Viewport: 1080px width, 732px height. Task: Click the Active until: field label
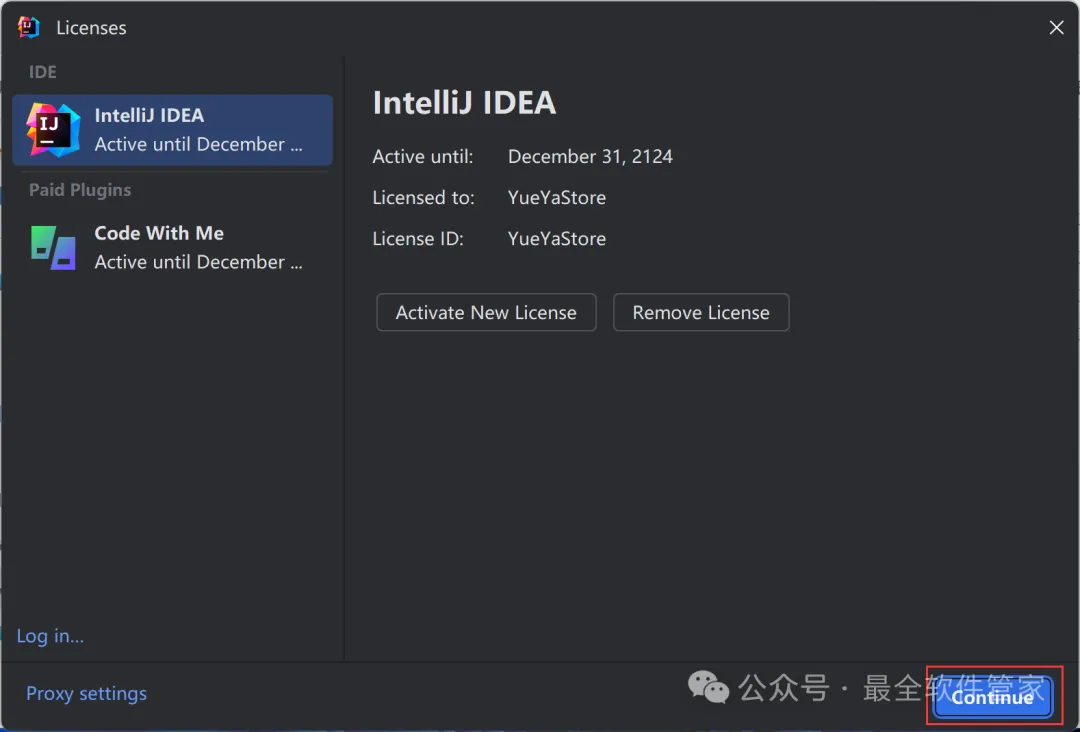point(423,157)
